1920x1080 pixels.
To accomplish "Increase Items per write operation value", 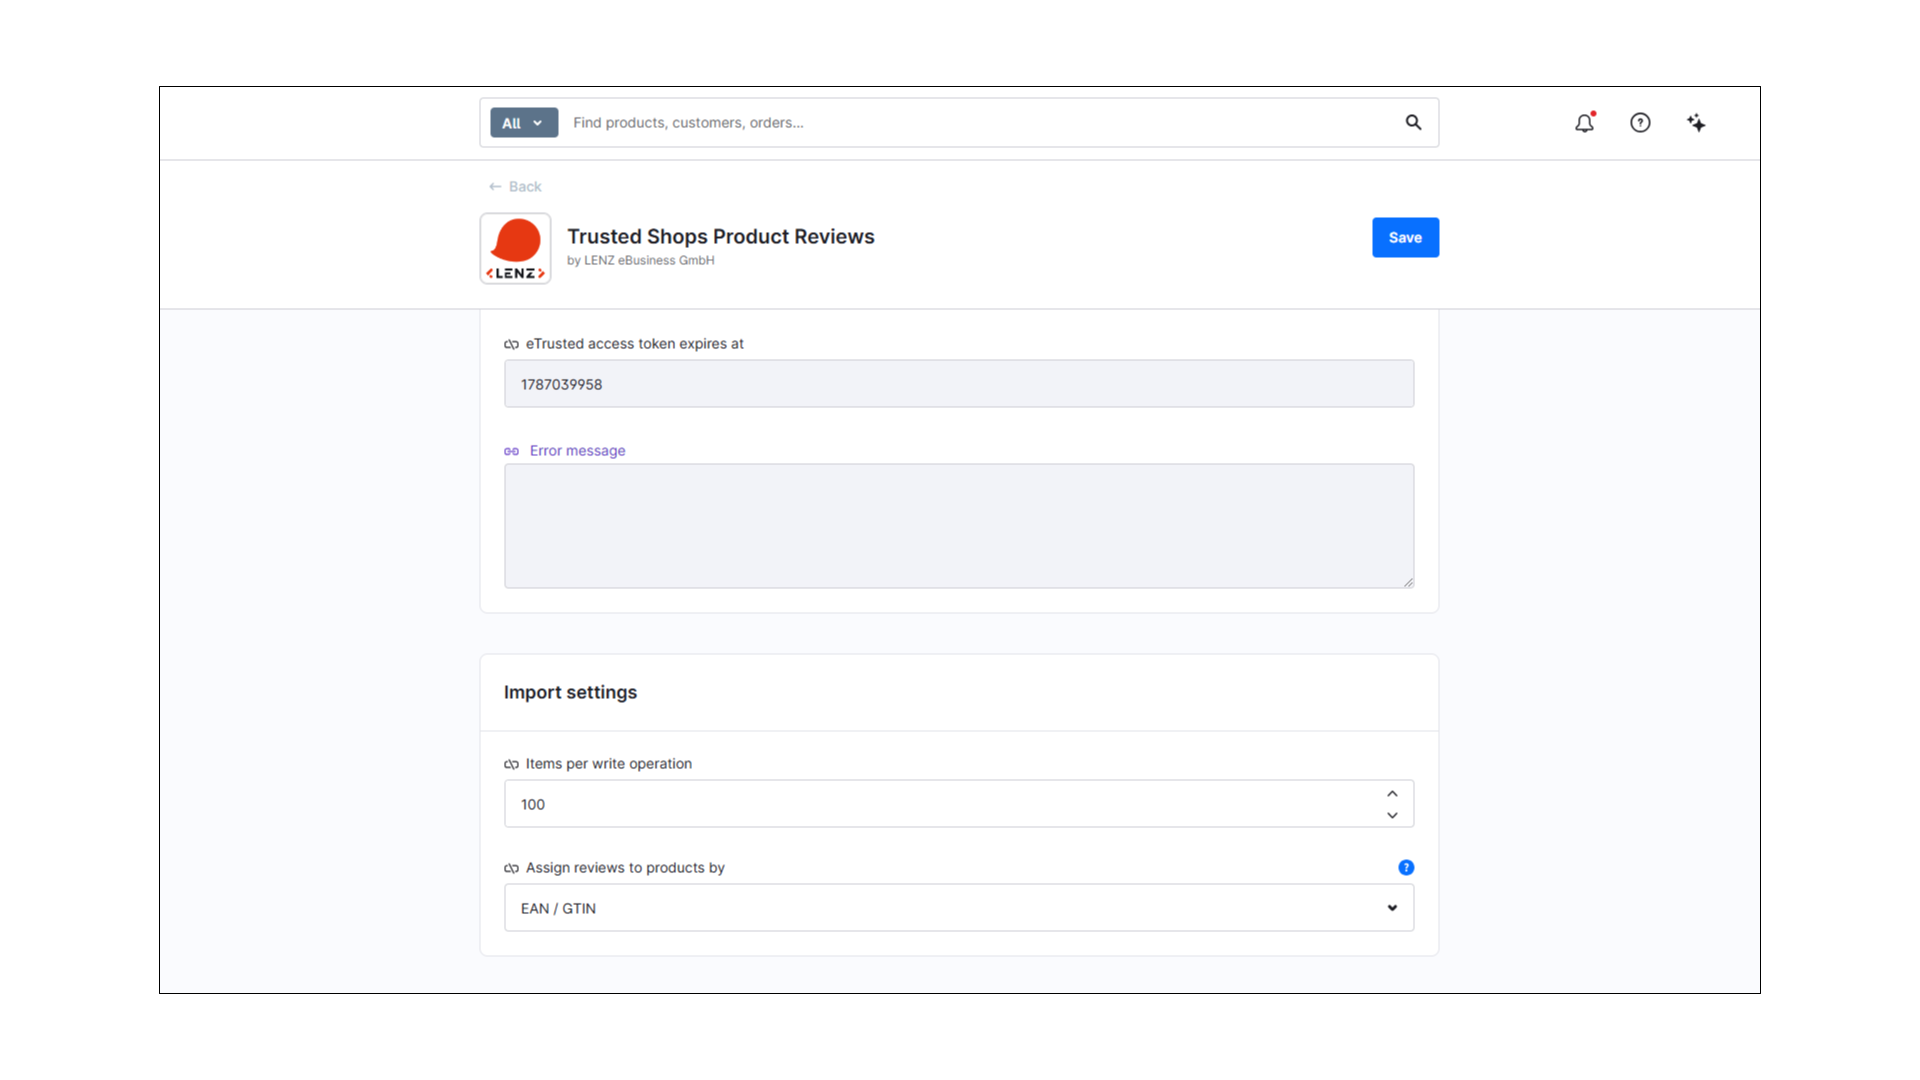I will click(x=1392, y=794).
